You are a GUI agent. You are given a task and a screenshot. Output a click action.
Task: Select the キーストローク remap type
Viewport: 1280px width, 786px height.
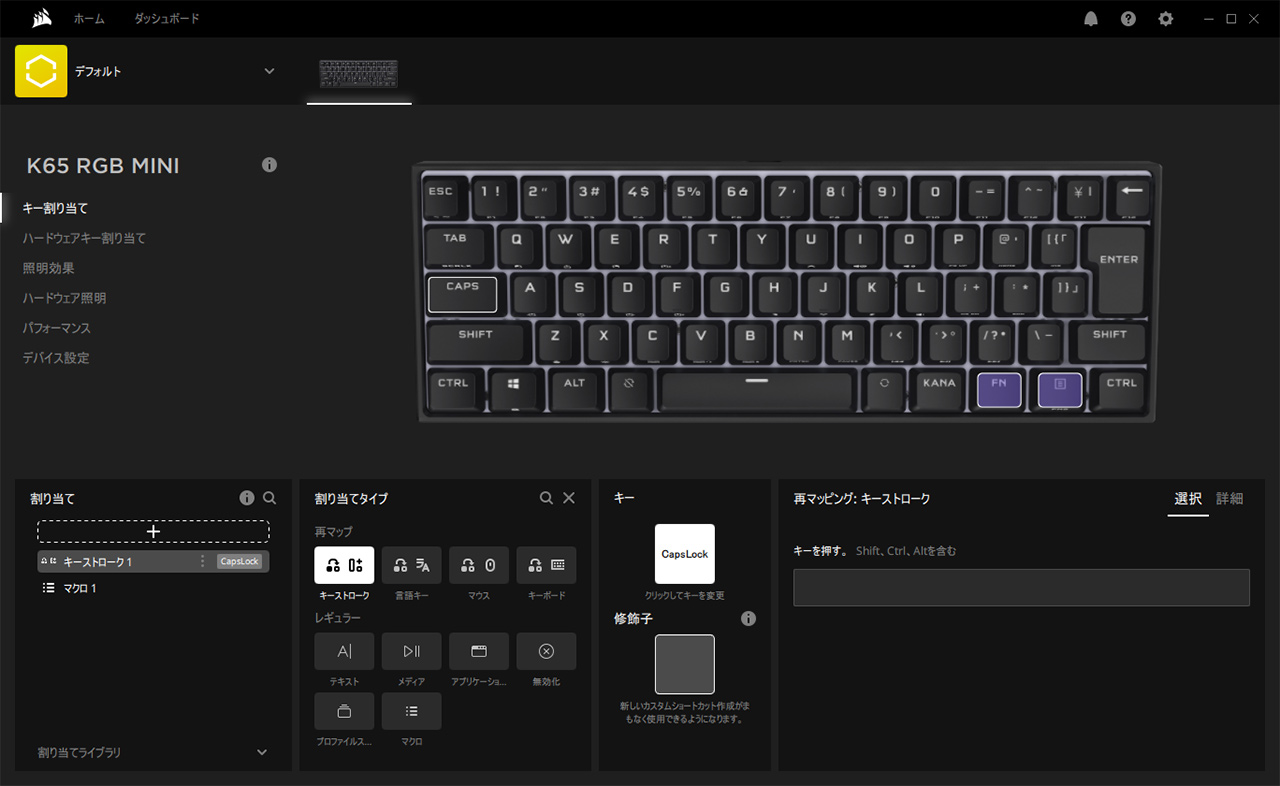click(x=344, y=565)
